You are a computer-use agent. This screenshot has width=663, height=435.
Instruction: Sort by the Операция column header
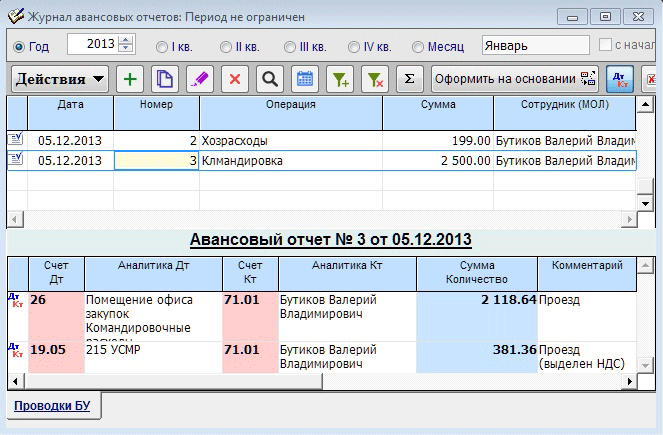tap(291, 112)
